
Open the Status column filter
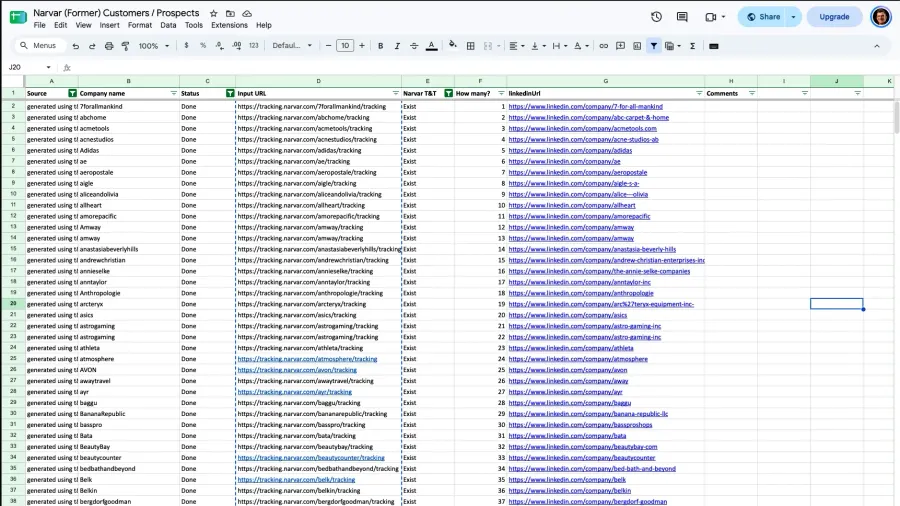click(x=230, y=93)
